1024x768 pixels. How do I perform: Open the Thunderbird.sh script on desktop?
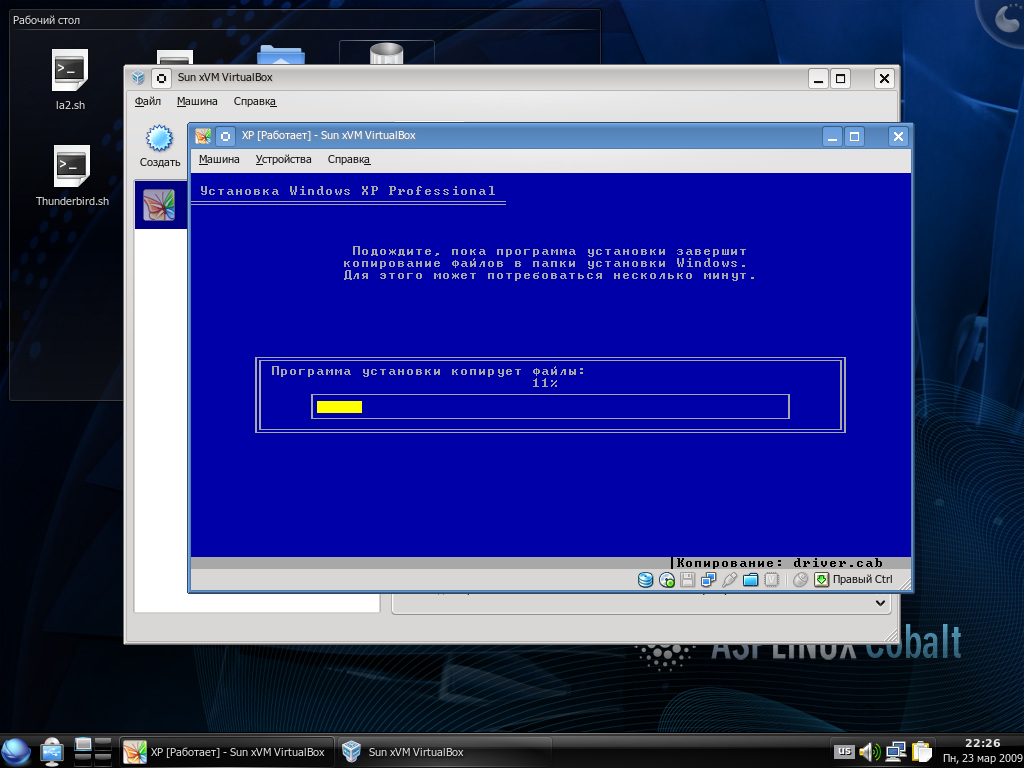[72, 176]
